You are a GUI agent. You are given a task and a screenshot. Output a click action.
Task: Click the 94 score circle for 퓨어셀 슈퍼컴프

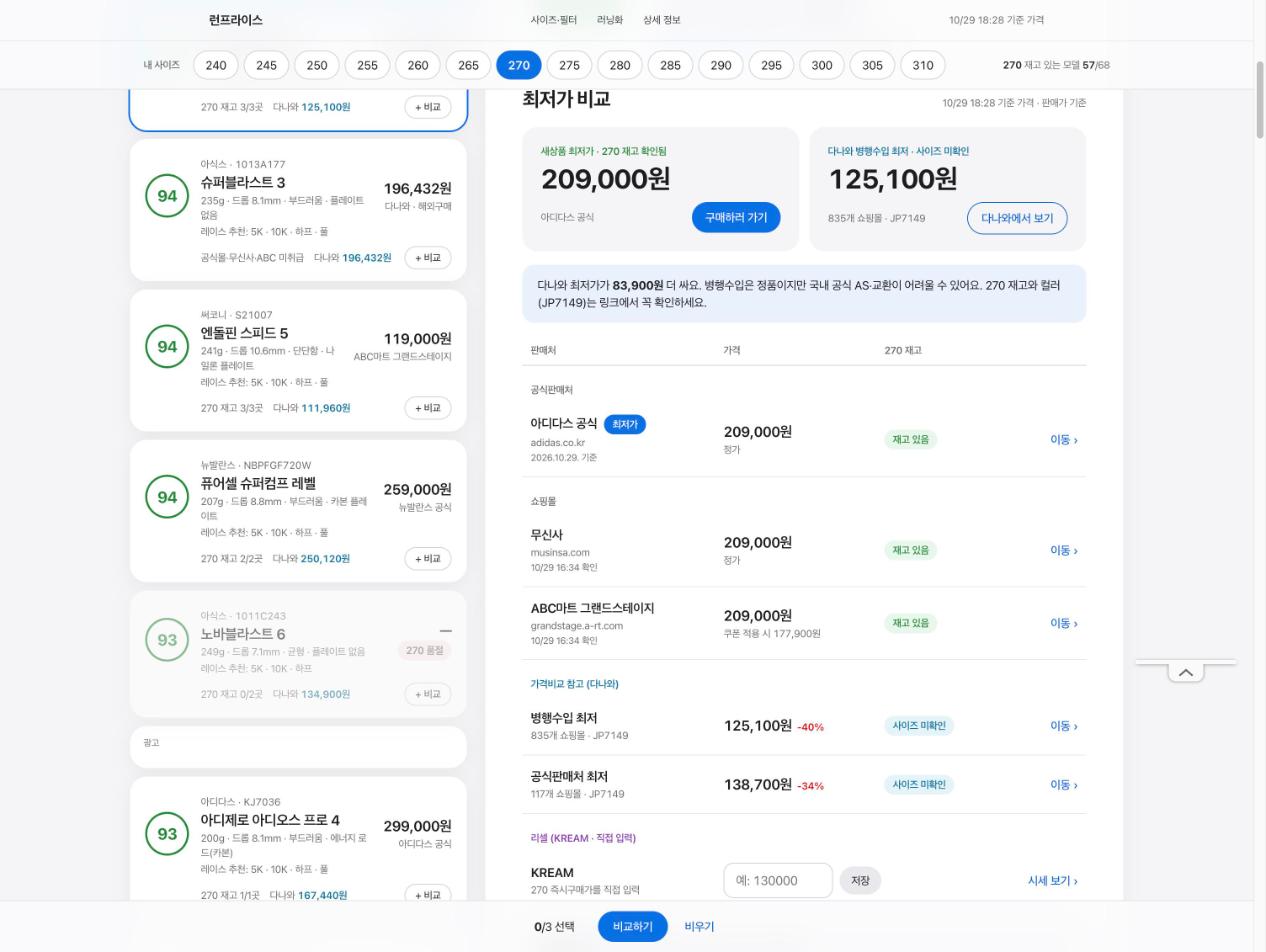point(167,497)
